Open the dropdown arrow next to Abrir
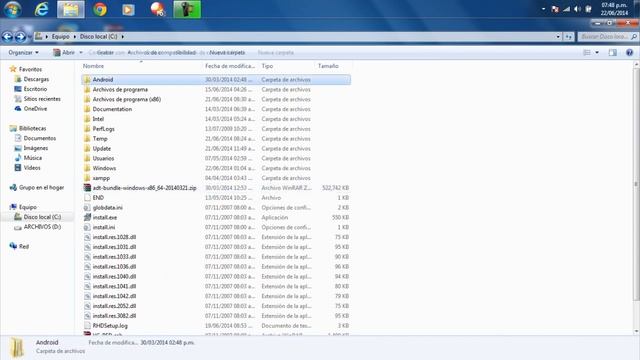Viewport: 640px width, 360px height. coord(81,53)
